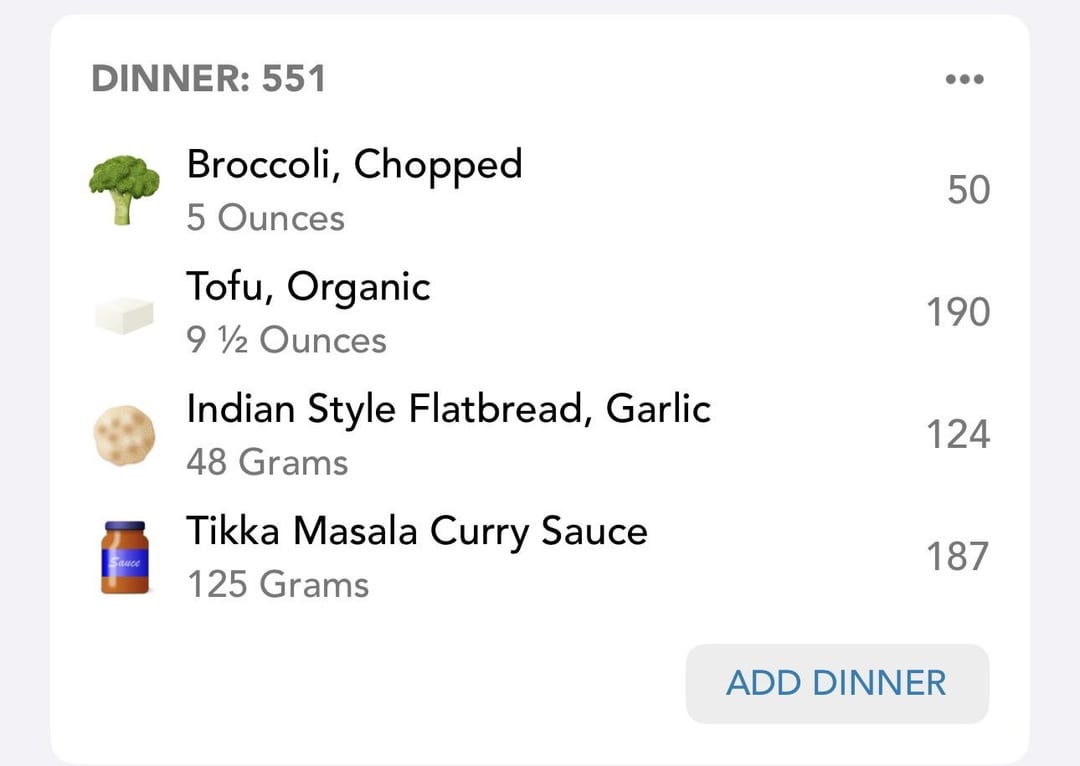Tap the broccoli icon

(124, 189)
